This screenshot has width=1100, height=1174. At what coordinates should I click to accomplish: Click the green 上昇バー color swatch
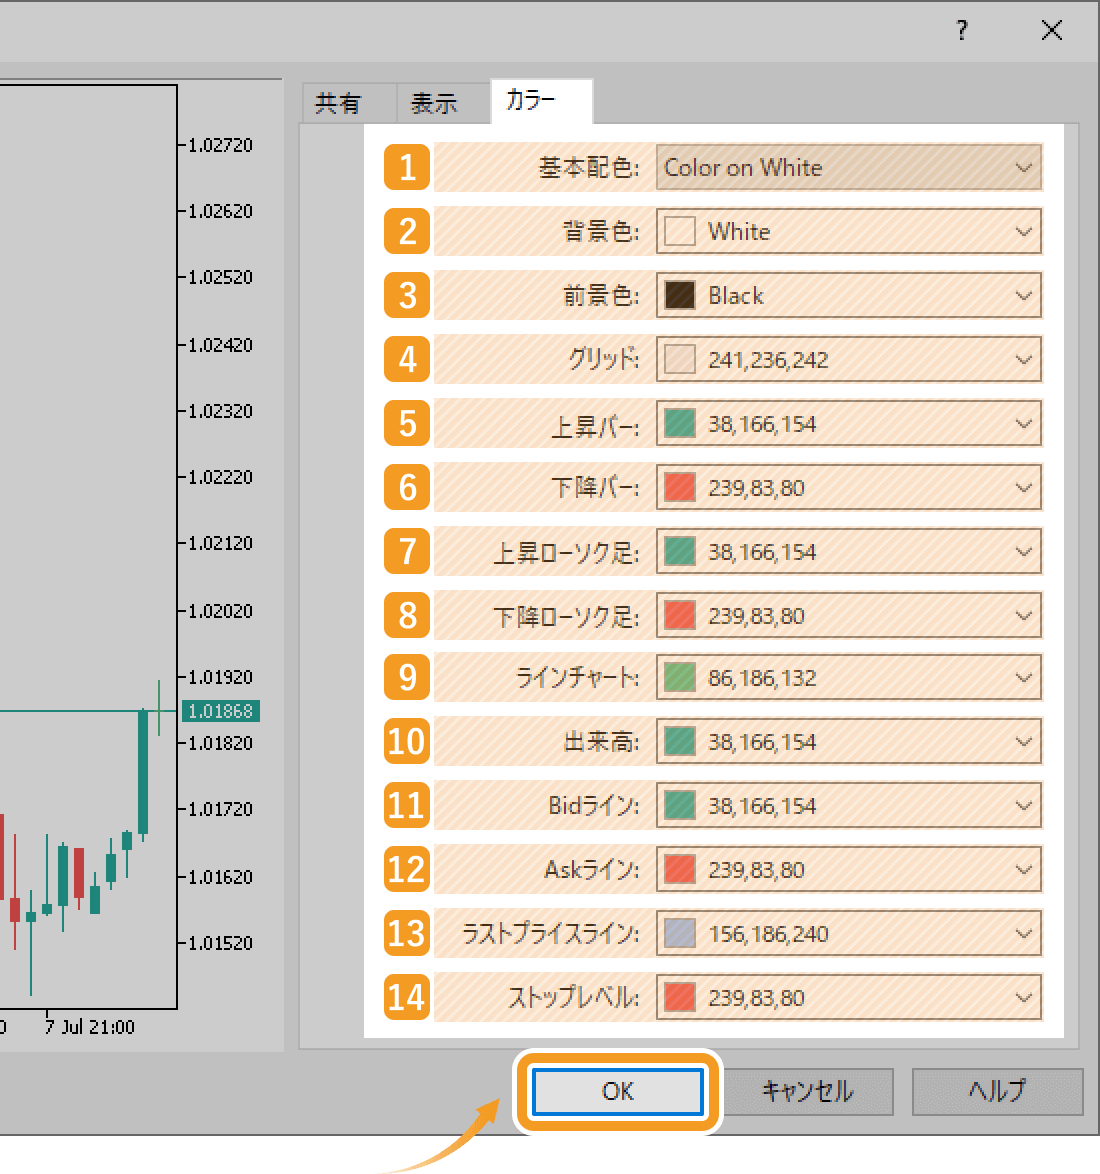[x=680, y=424]
